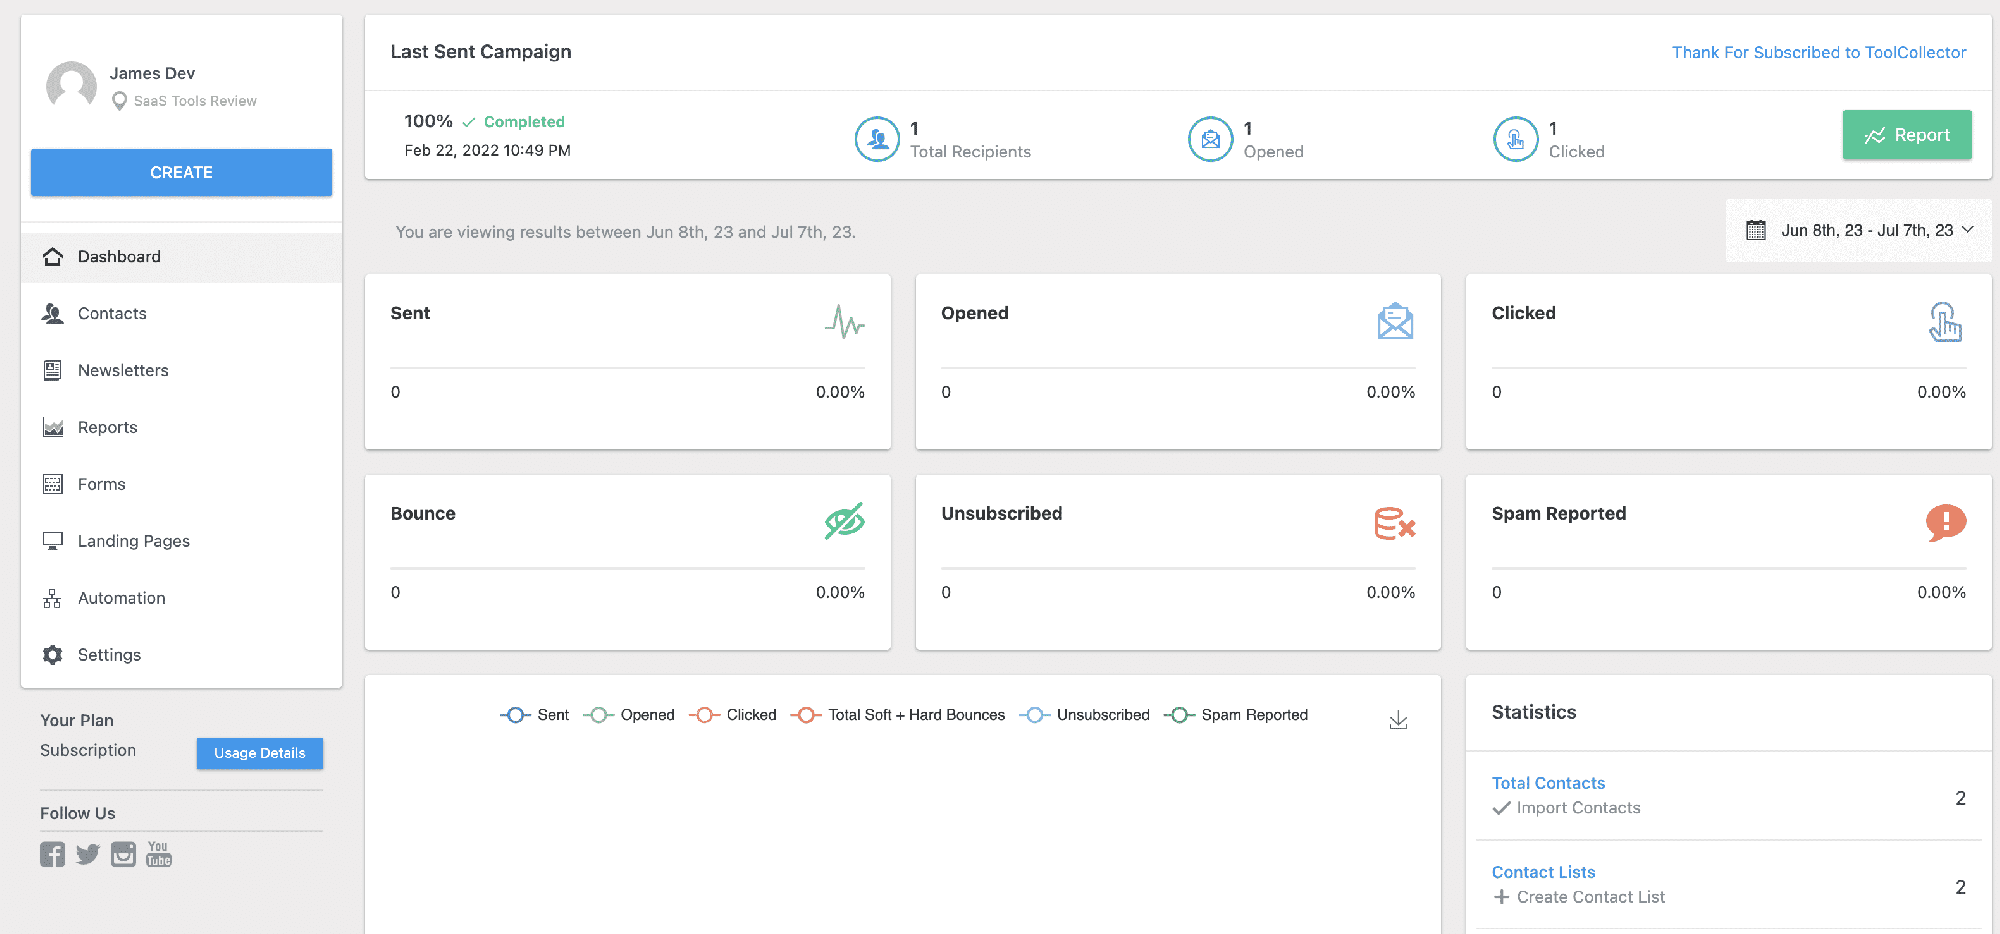This screenshot has height=934, width=2000.
Task: Click the Bounce crossed-eye icon
Action: tap(844, 521)
